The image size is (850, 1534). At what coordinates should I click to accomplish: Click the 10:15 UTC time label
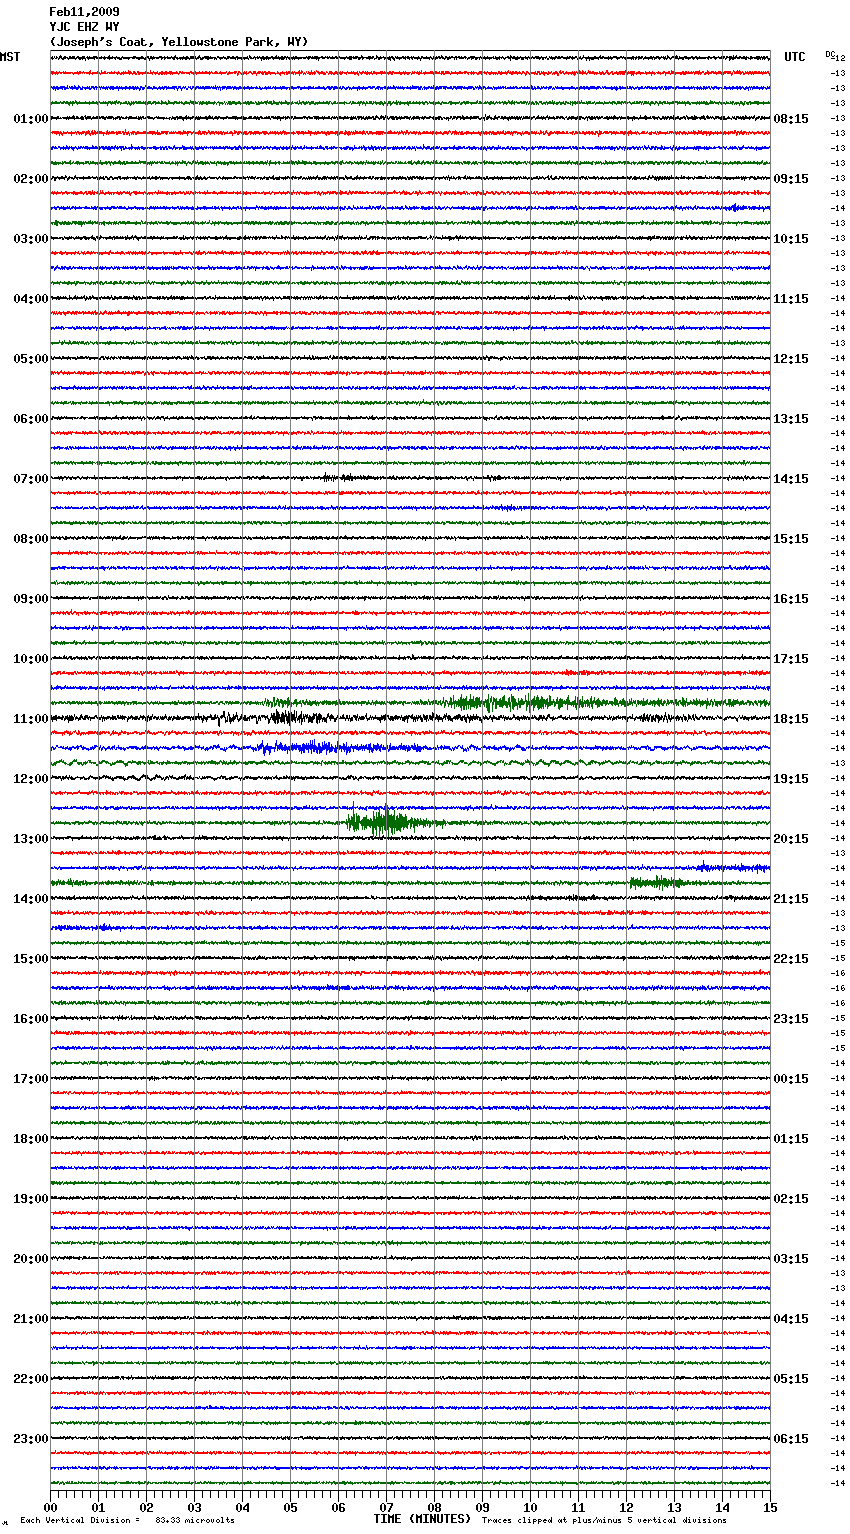pyautogui.click(x=791, y=239)
